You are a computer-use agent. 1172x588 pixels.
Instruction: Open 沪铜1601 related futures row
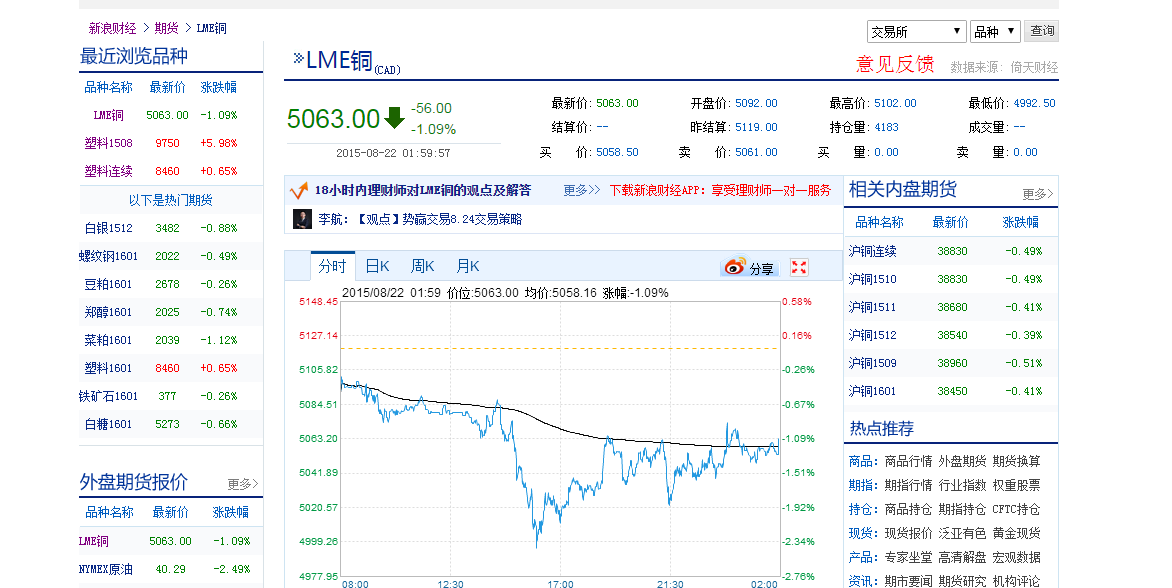pos(872,392)
